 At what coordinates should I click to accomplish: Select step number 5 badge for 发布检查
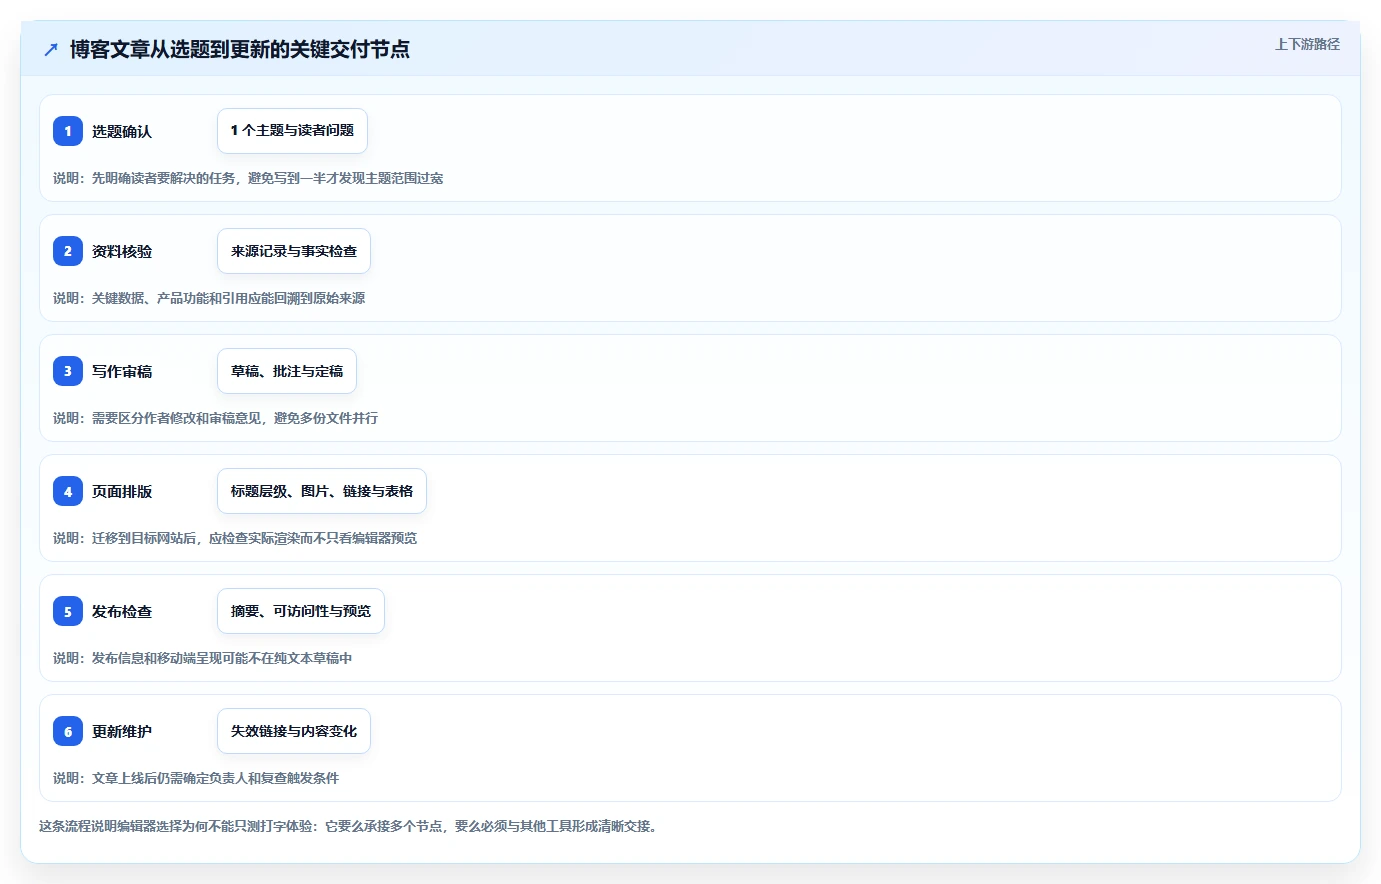point(68,611)
